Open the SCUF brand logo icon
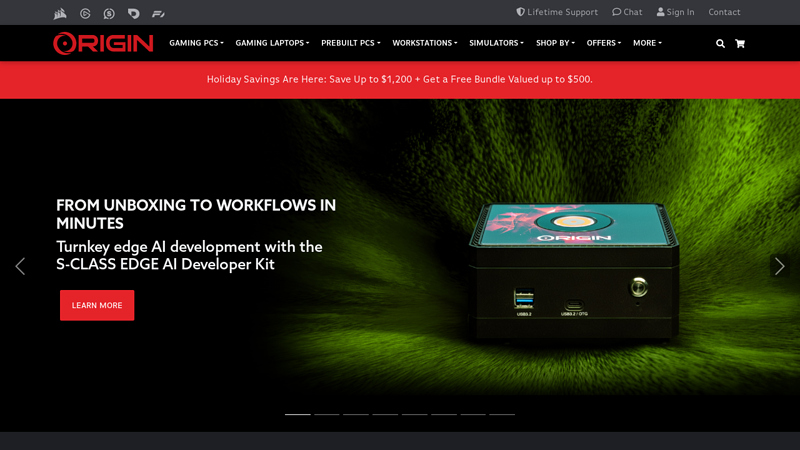 pyautogui.click(x=109, y=14)
